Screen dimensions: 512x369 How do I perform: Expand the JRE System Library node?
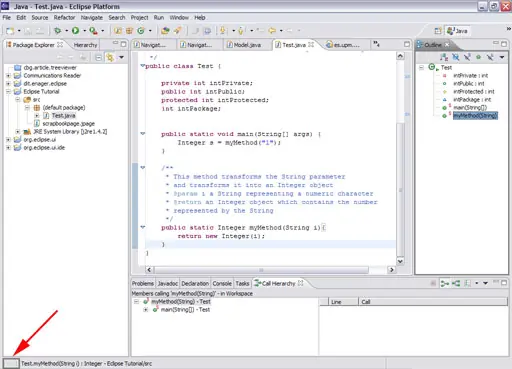[x=18, y=132]
